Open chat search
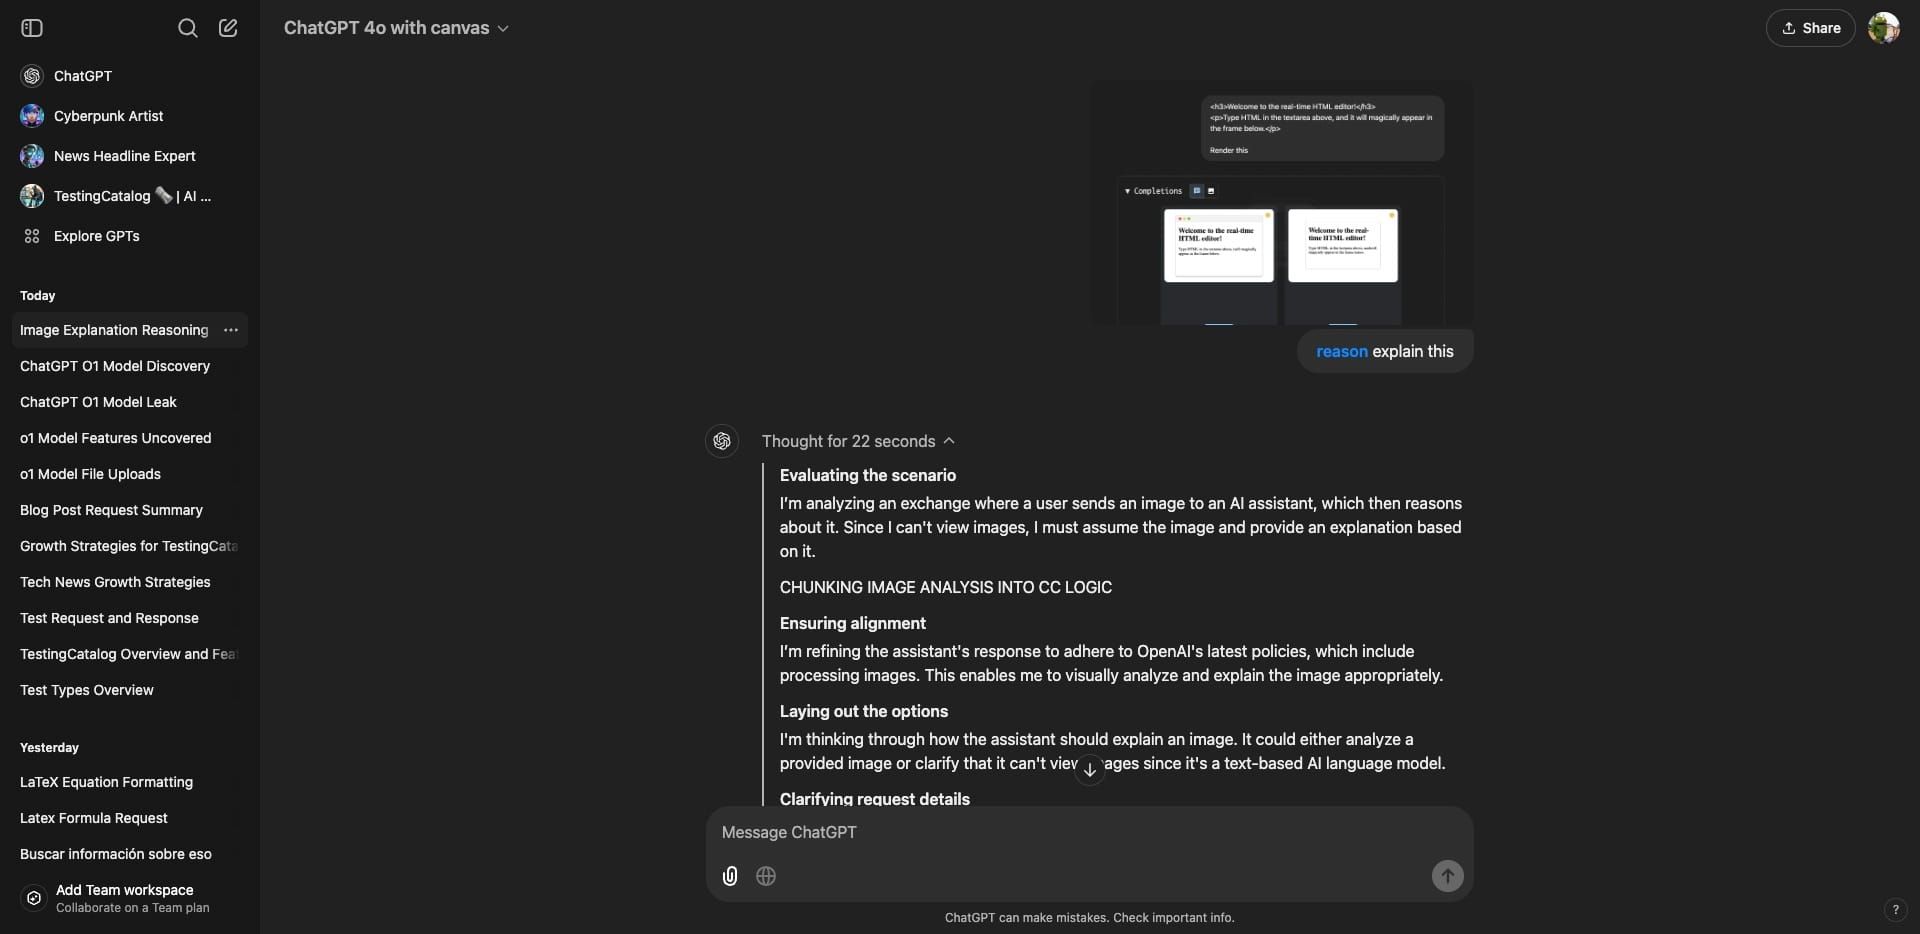Screen dimensions: 1920x934 [x=188, y=28]
